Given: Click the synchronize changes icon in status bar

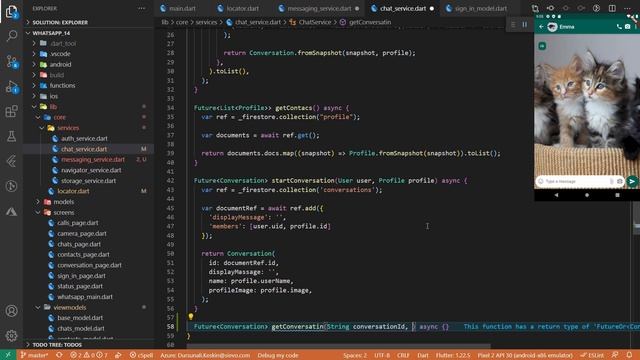Looking at the screenshot, I should tap(59, 355).
